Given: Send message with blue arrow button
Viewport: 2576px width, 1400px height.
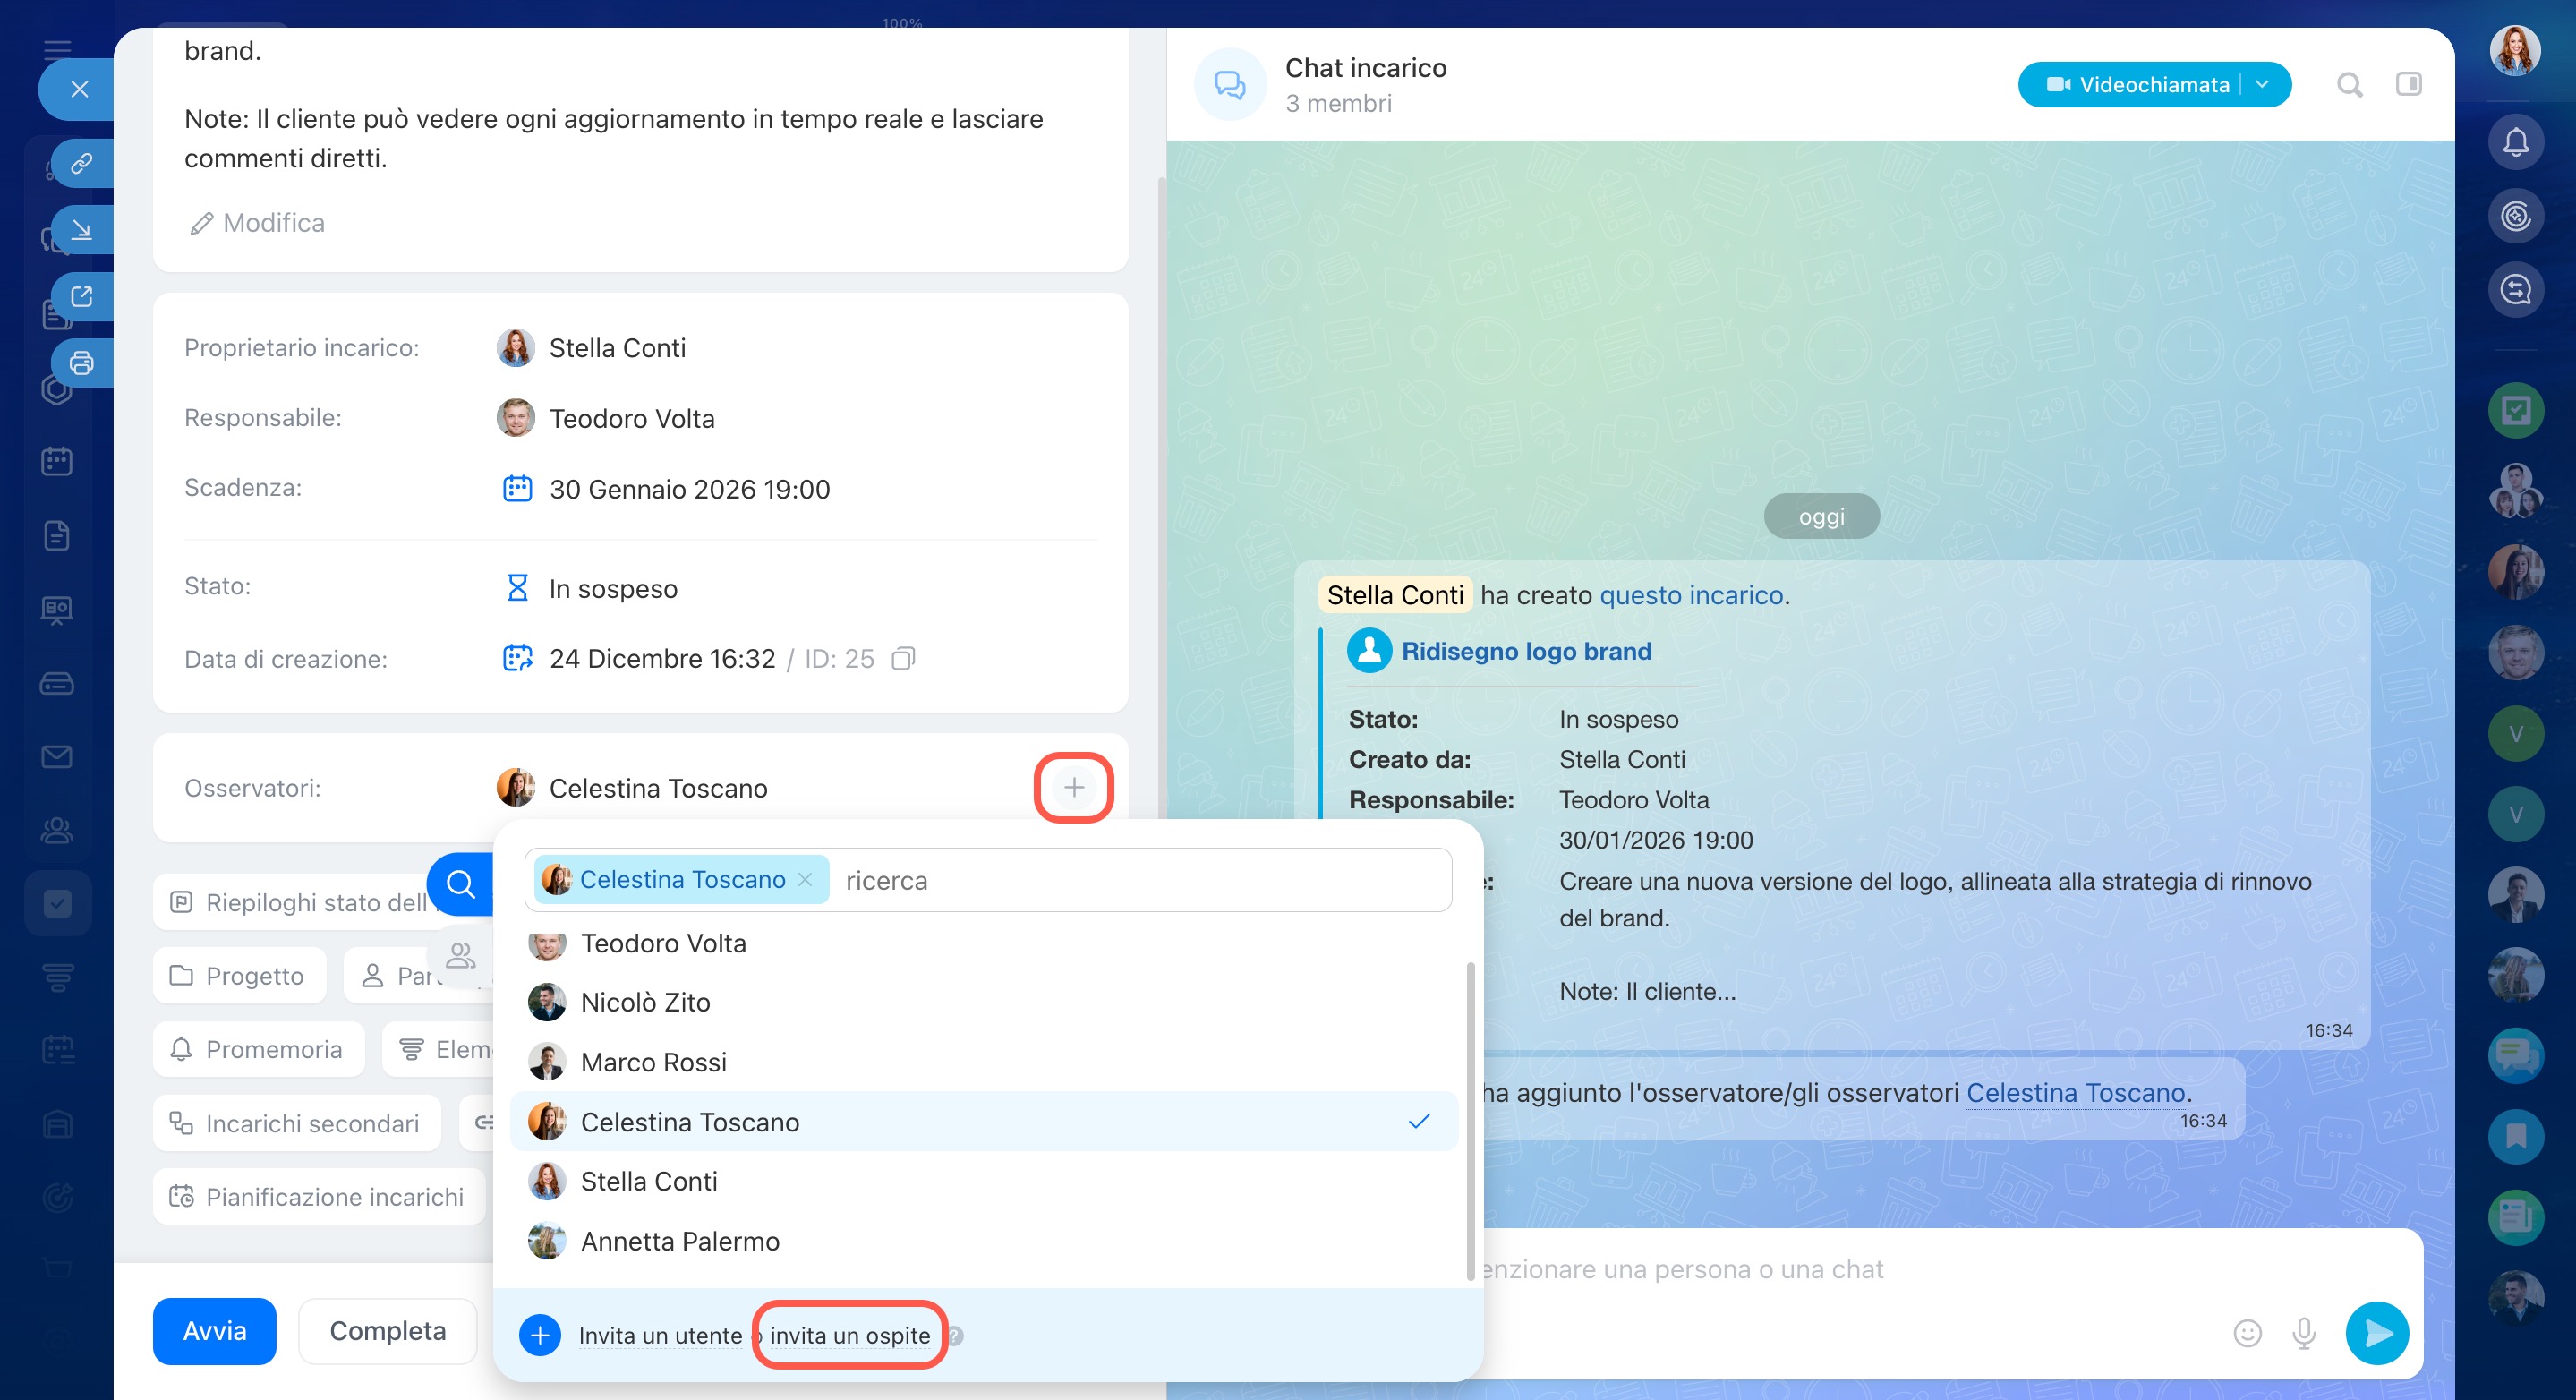Looking at the screenshot, I should click(2376, 1332).
